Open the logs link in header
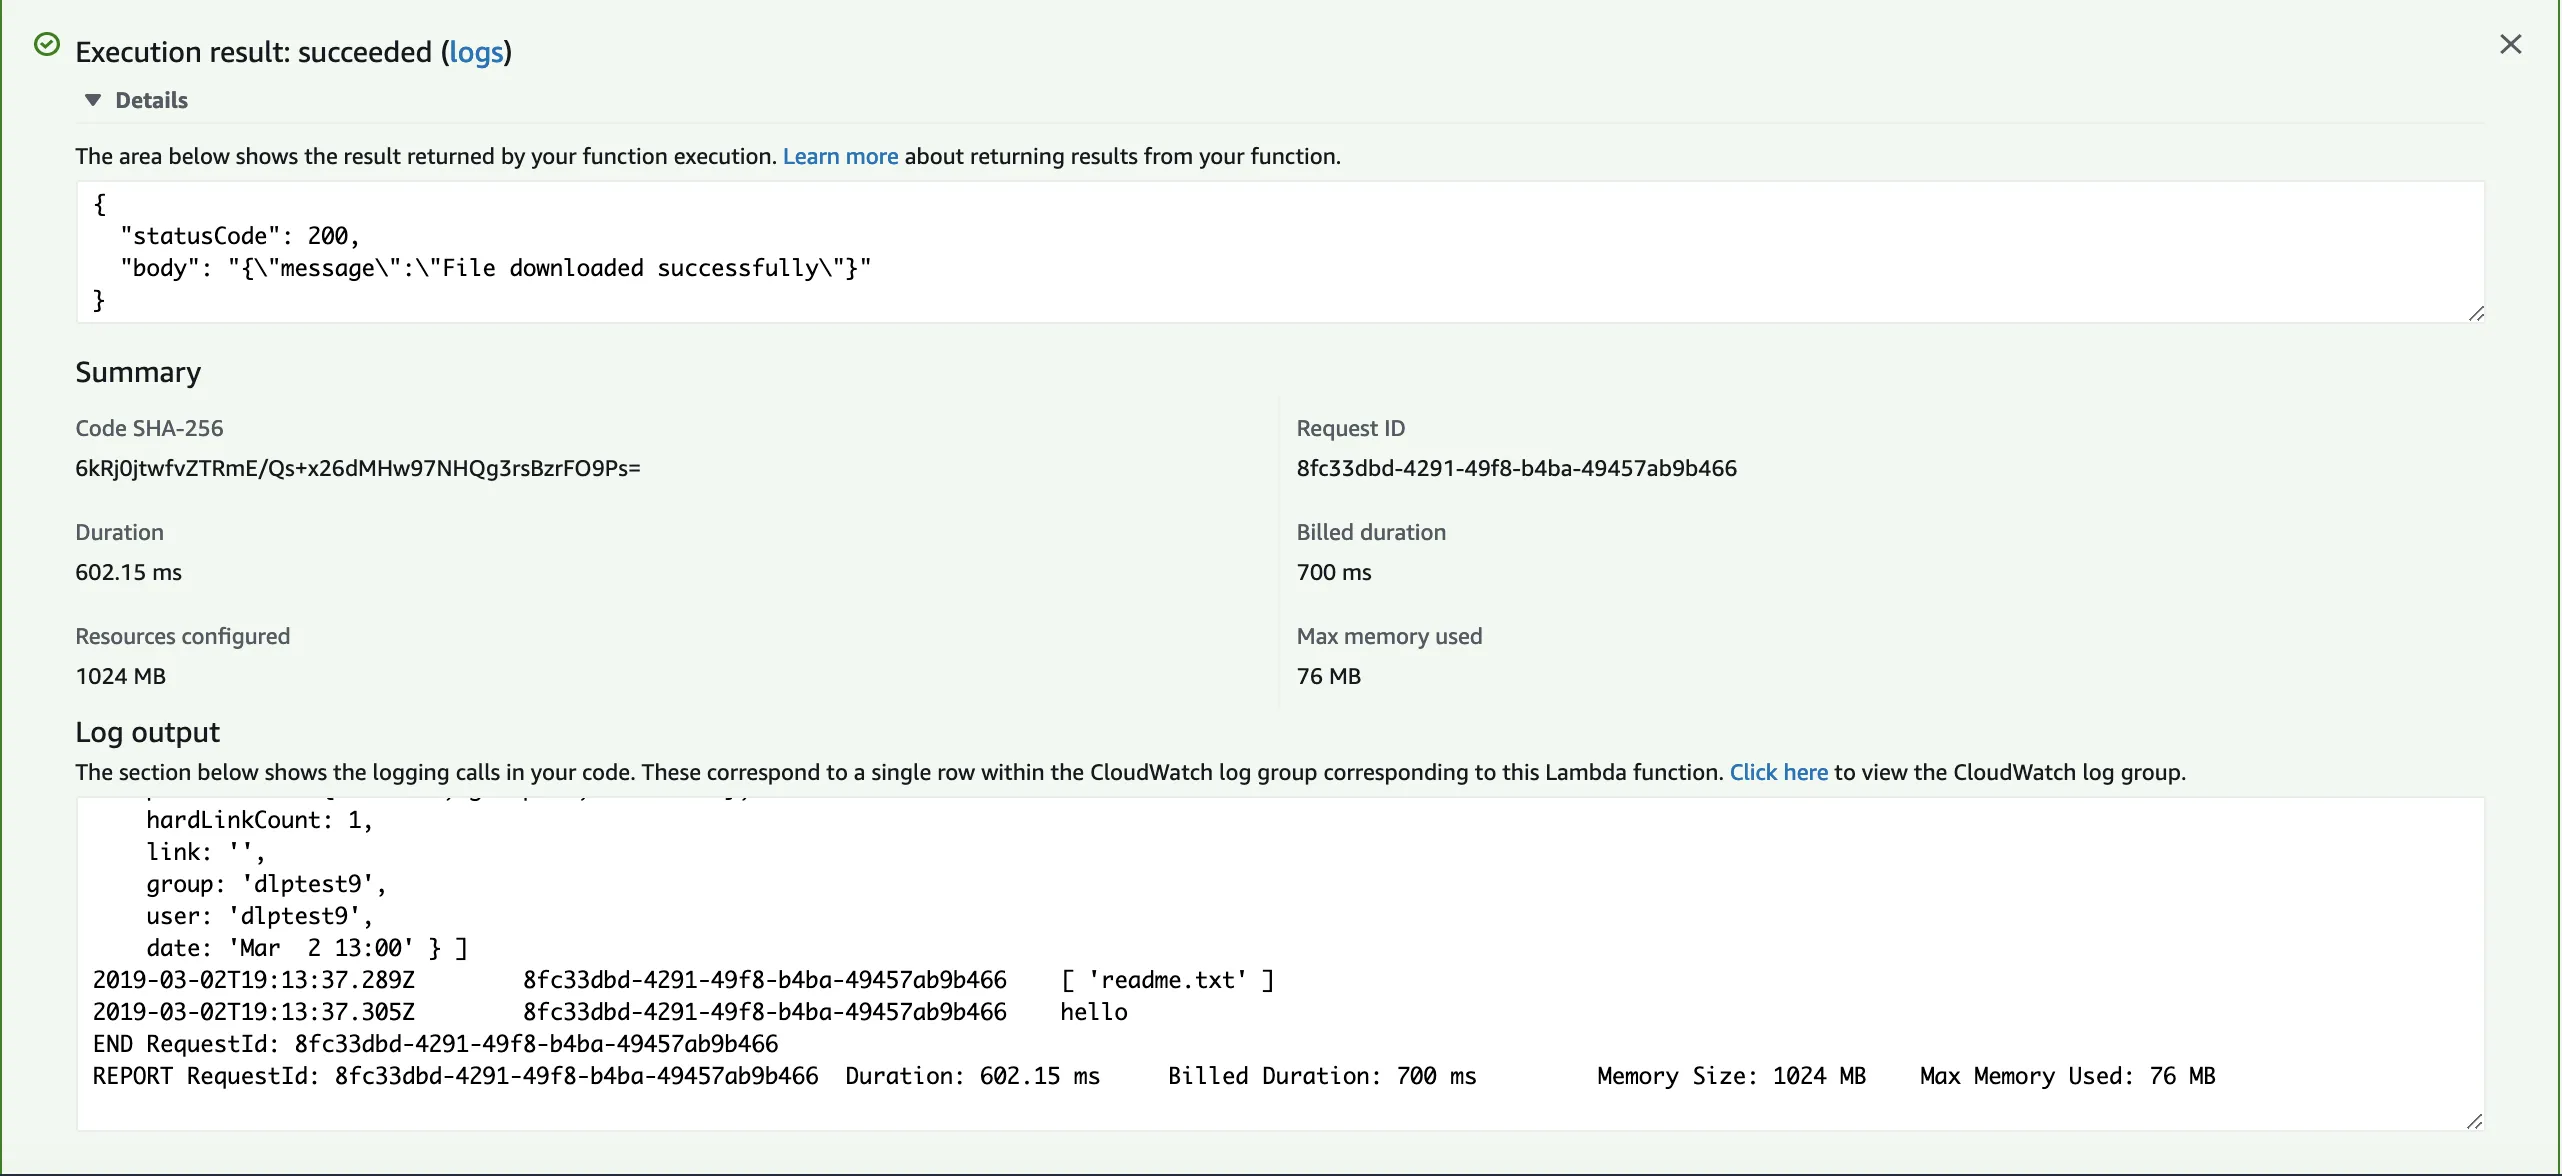Viewport: 2562px width, 1176px height. 476,52
